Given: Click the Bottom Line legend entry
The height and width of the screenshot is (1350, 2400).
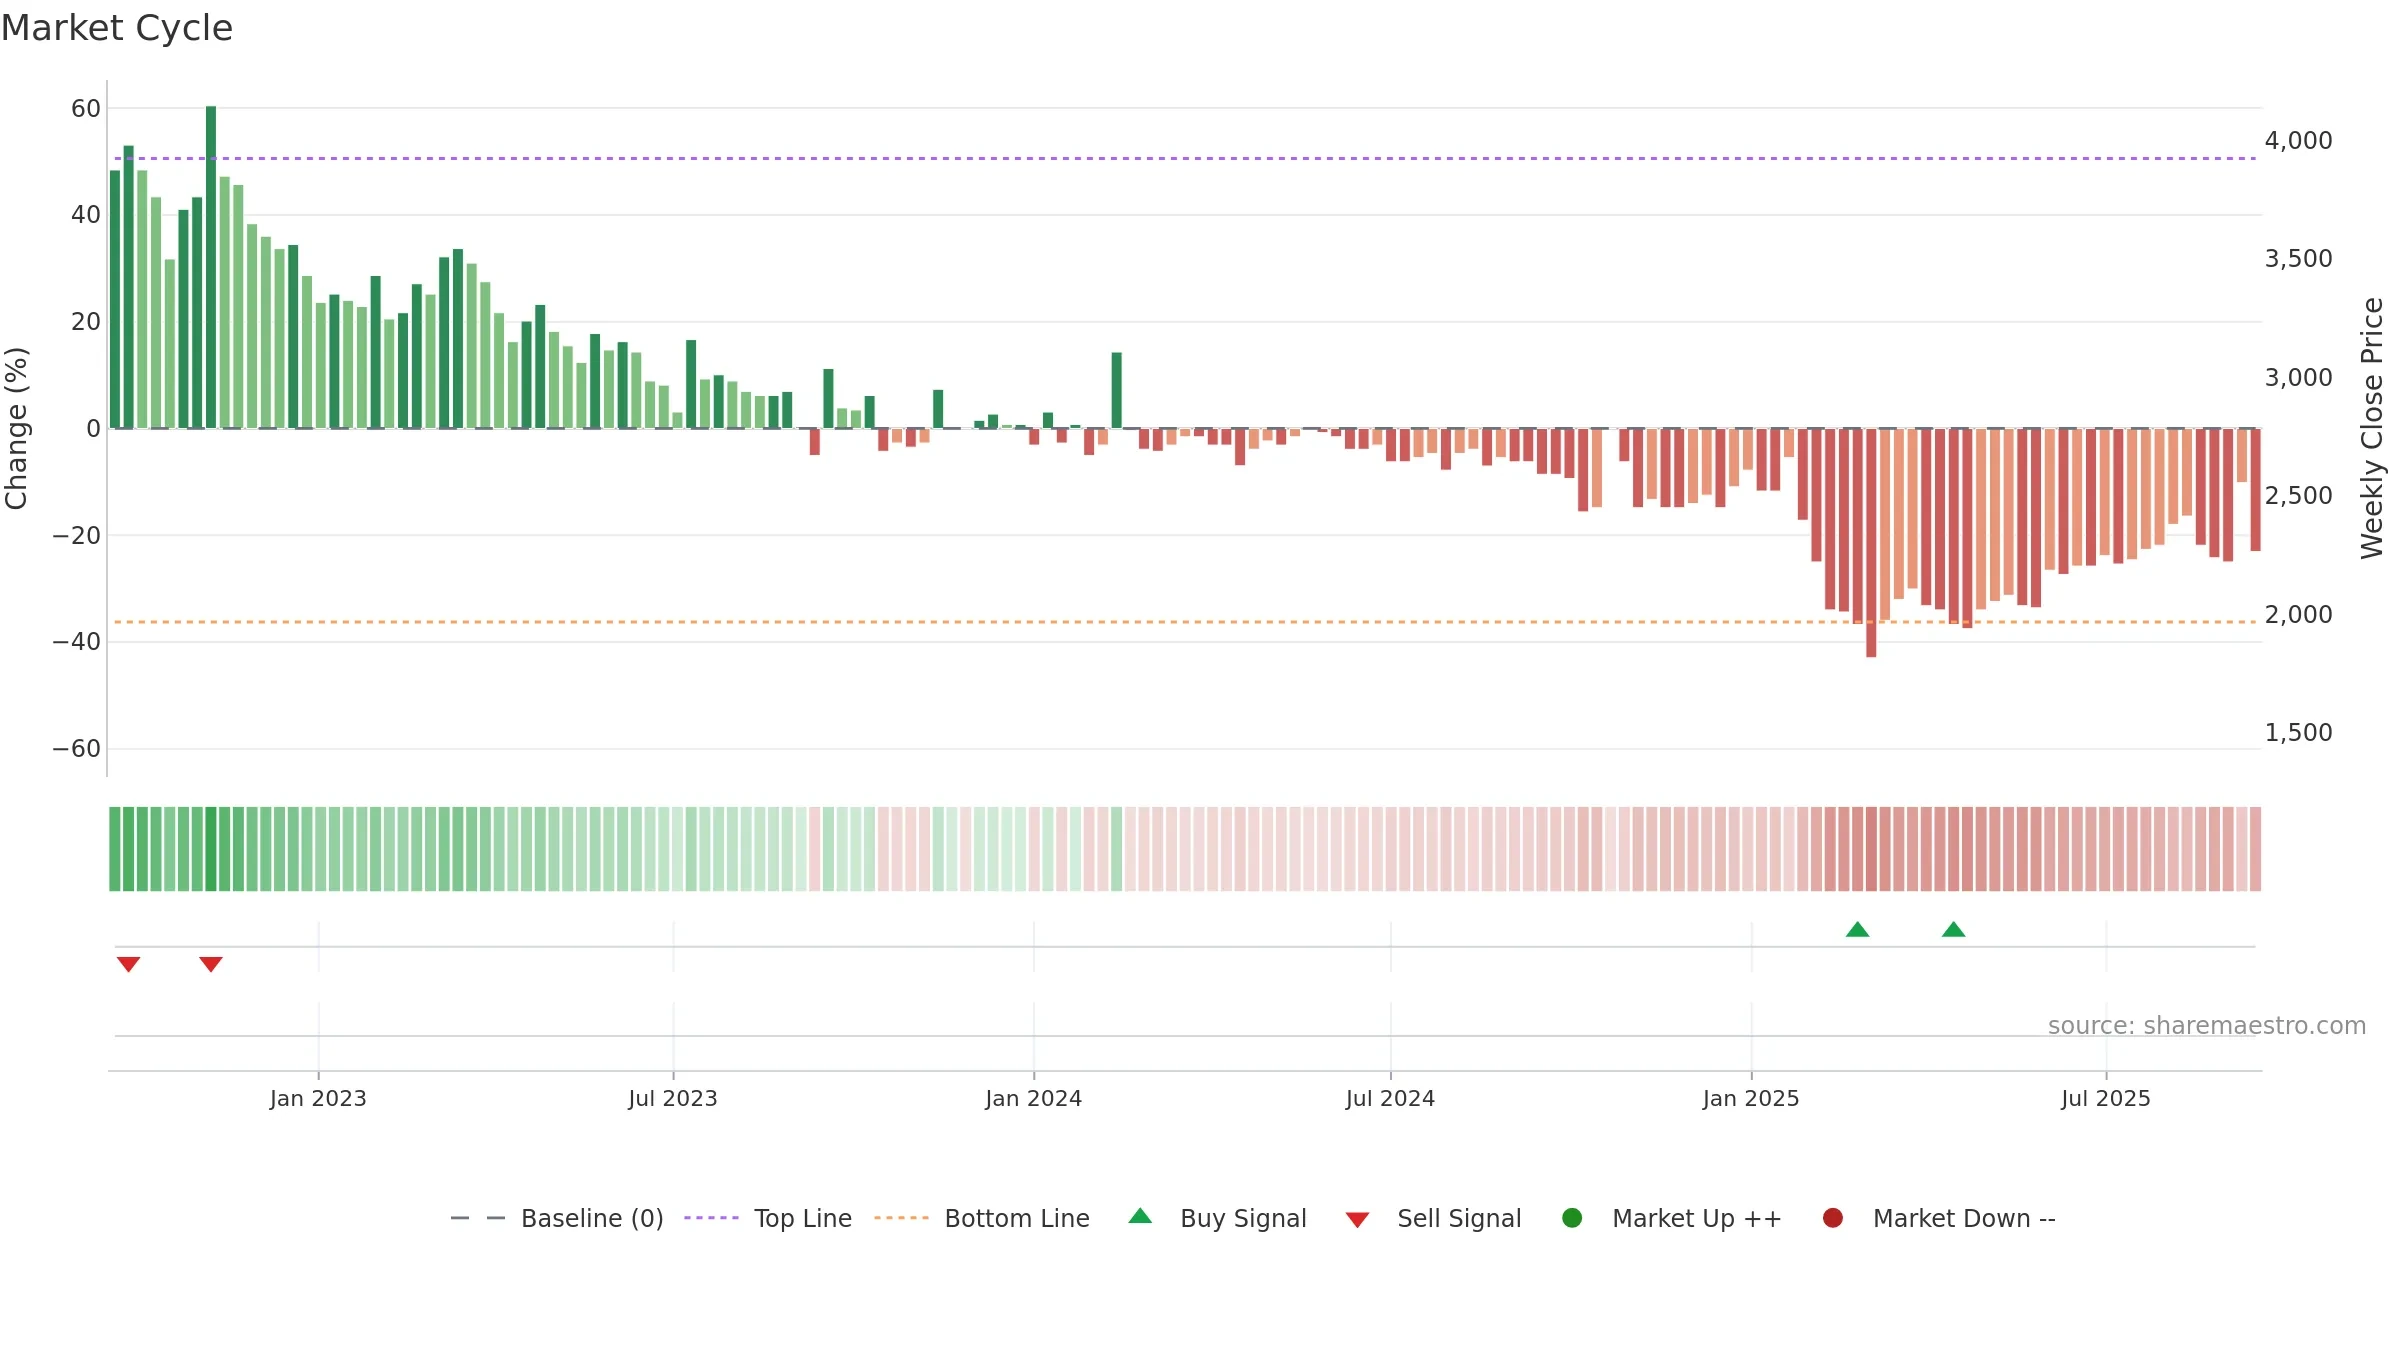Looking at the screenshot, I should 982,1218.
